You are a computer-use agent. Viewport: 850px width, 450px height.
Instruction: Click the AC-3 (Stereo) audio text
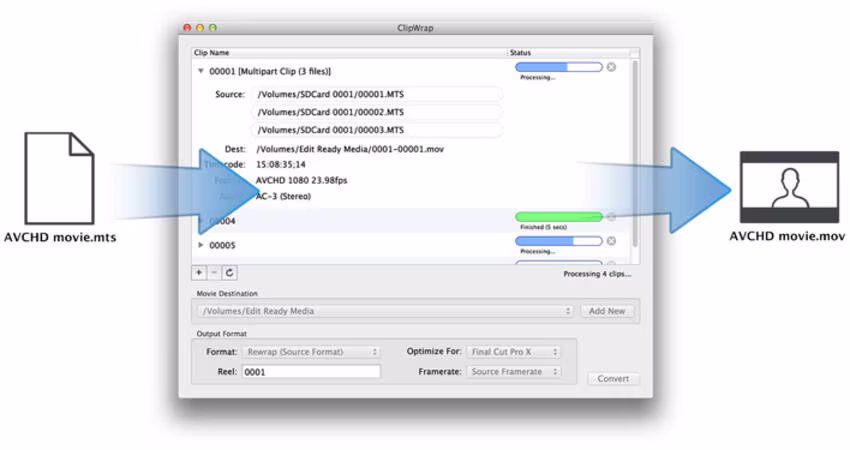tap(284, 196)
